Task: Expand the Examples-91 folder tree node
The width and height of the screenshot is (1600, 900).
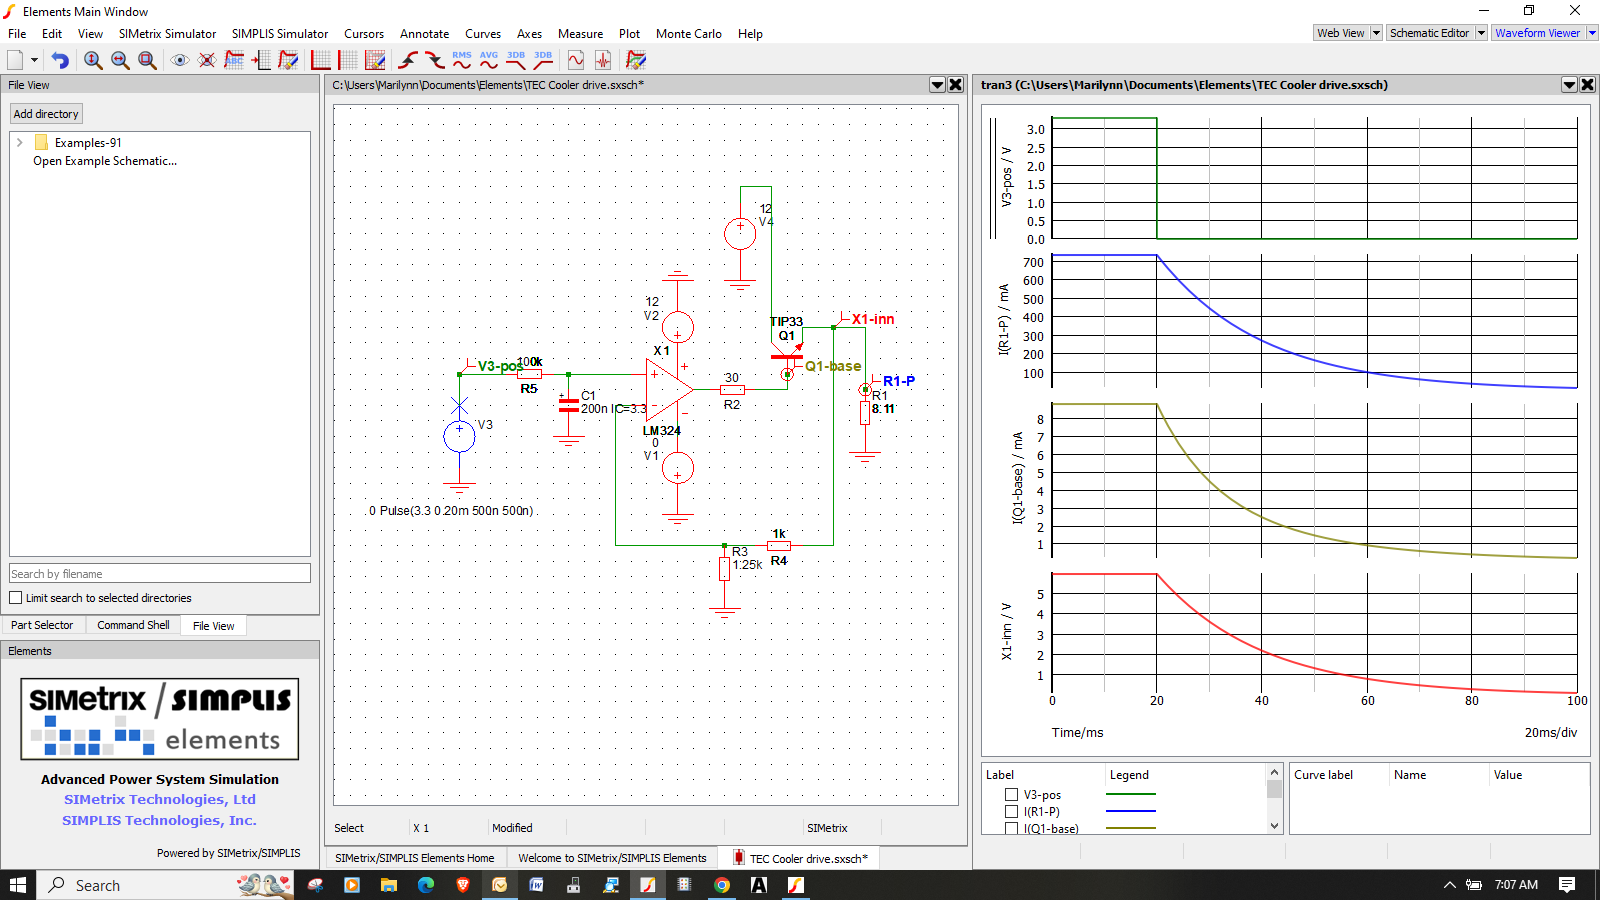Action: 19,143
